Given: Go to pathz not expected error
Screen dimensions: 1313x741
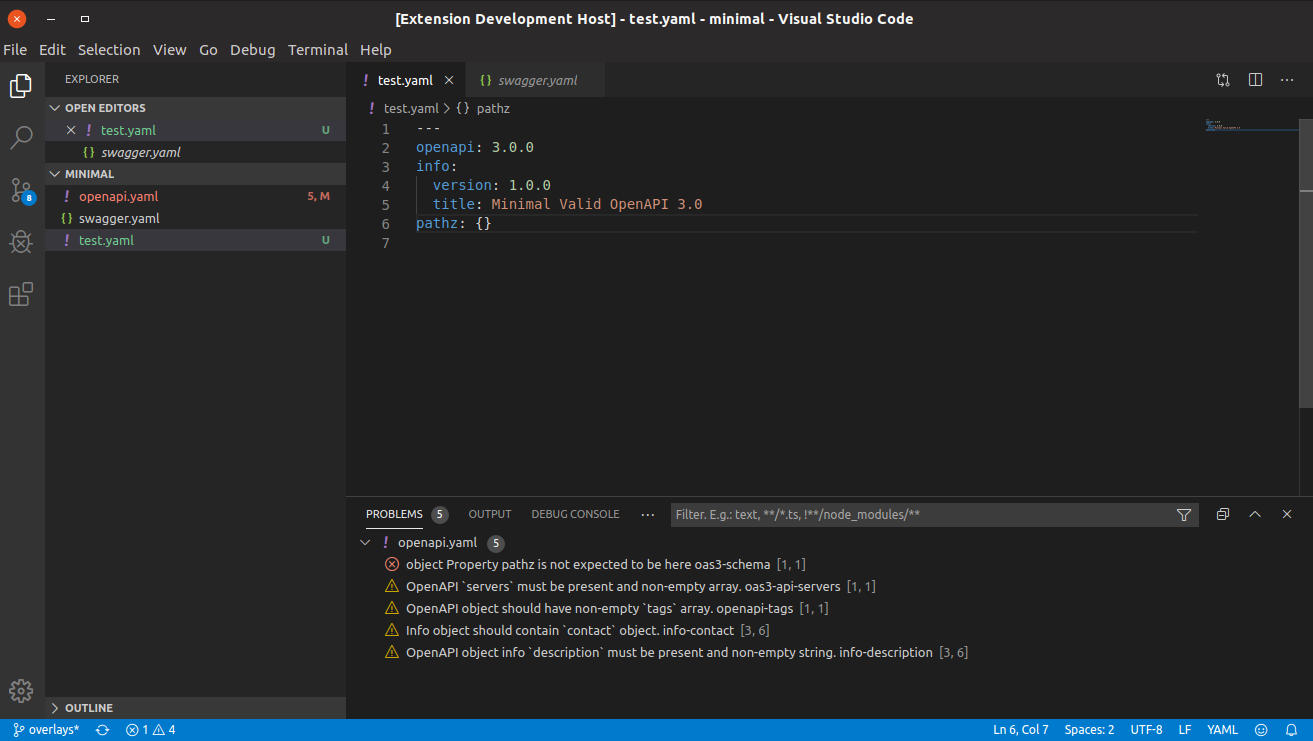Looking at the screenshot, I should click(x=595, y=564).
